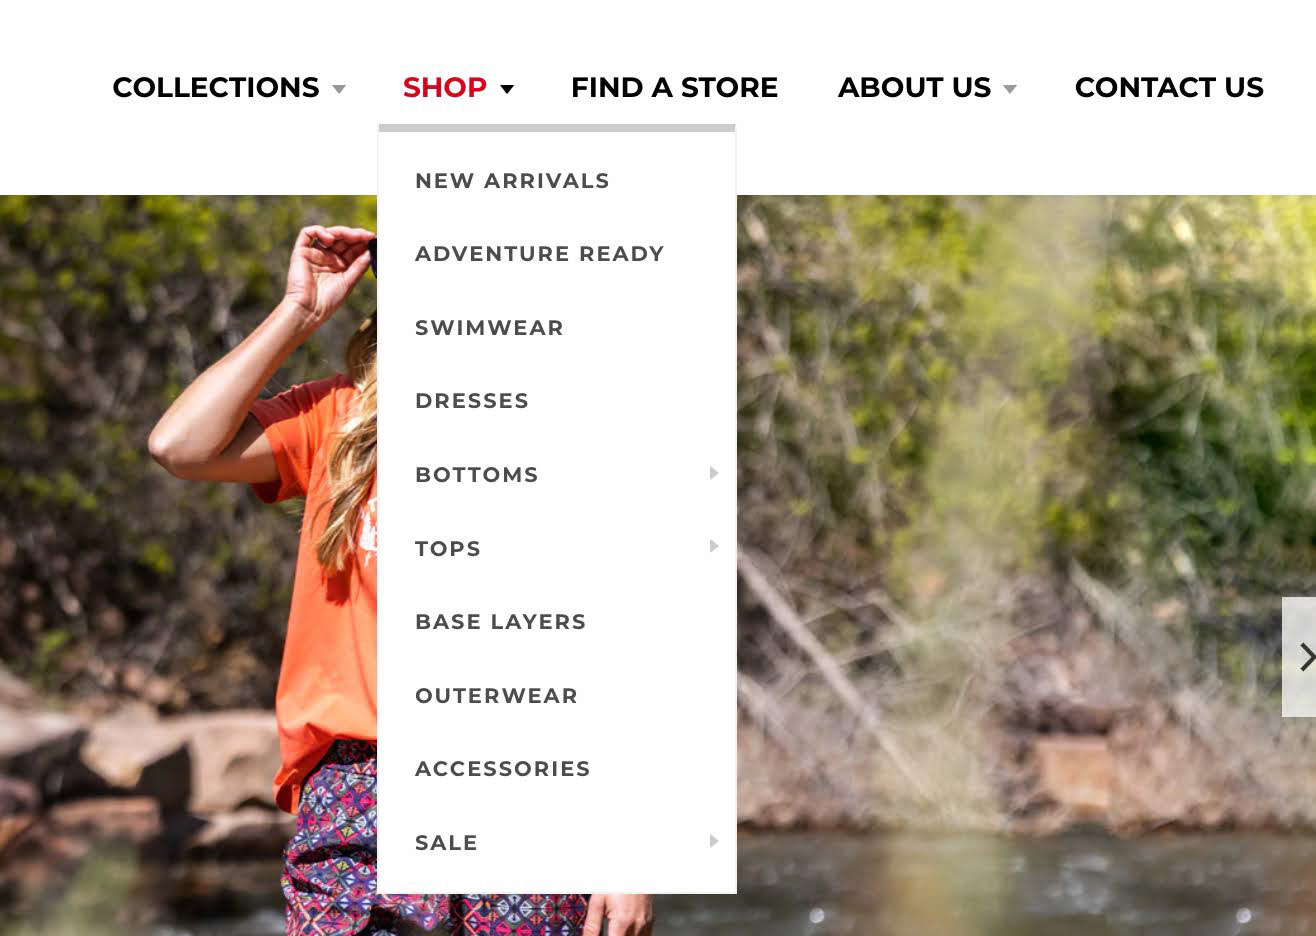Go to Find a Store page
1316x936 pixels.
pyautogui.click(x=674, y=88)
